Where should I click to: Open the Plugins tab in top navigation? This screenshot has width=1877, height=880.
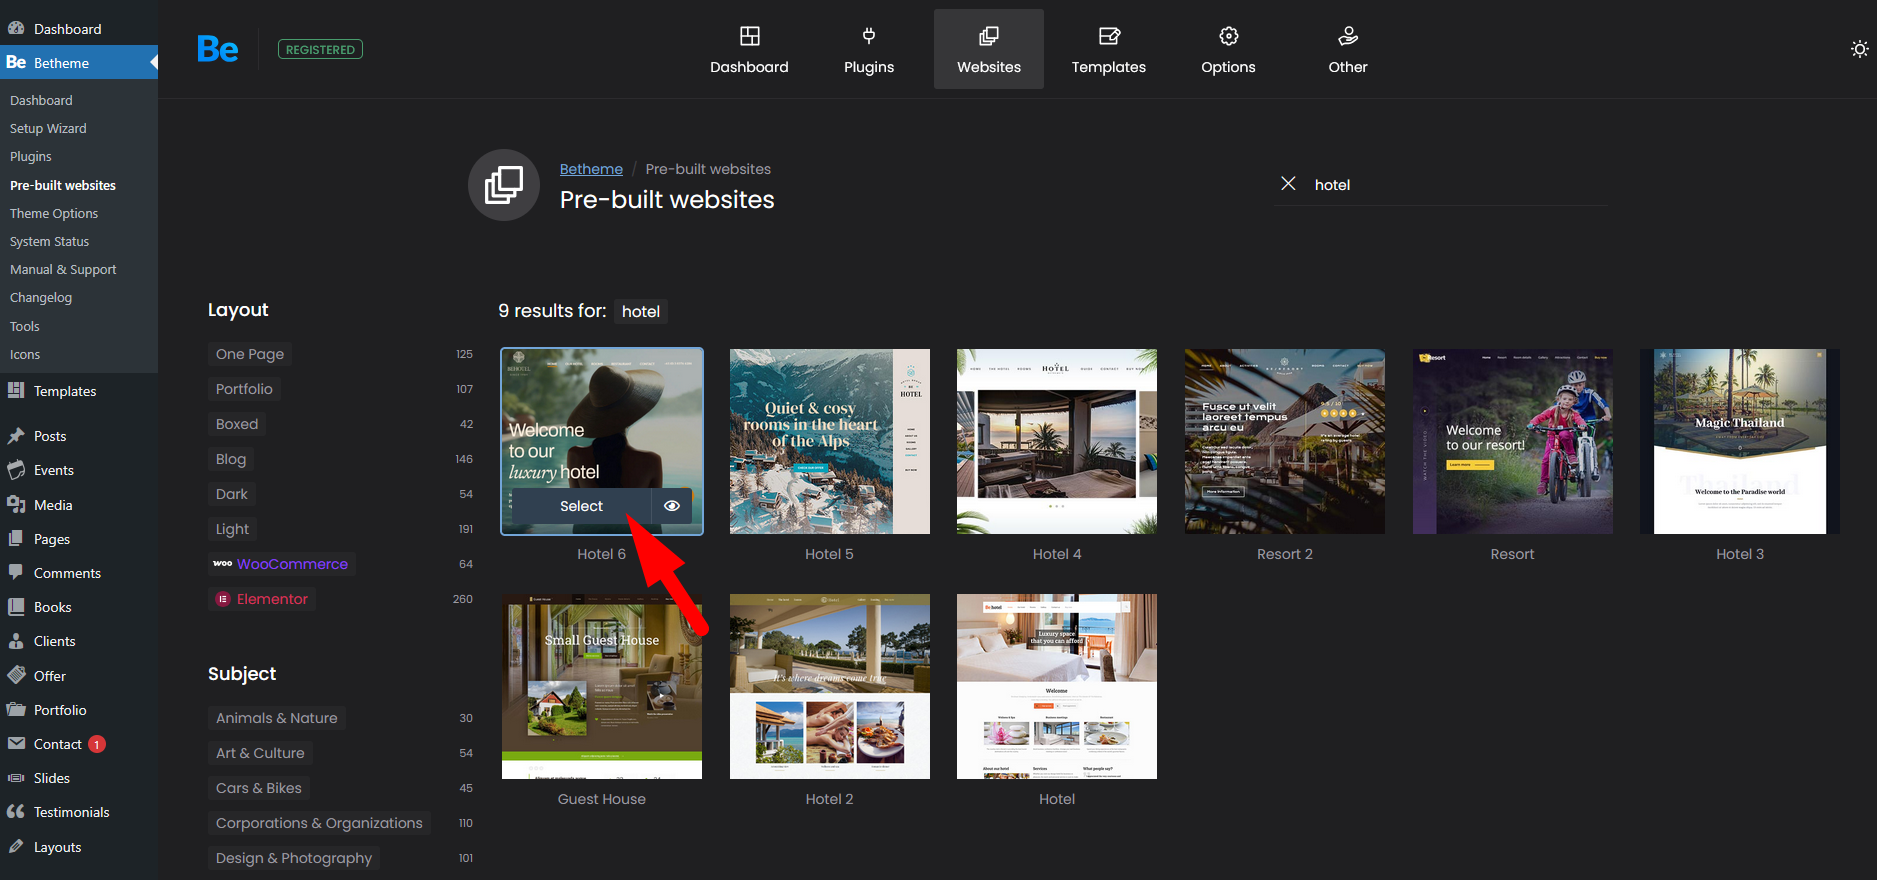(x=868, y=50)
